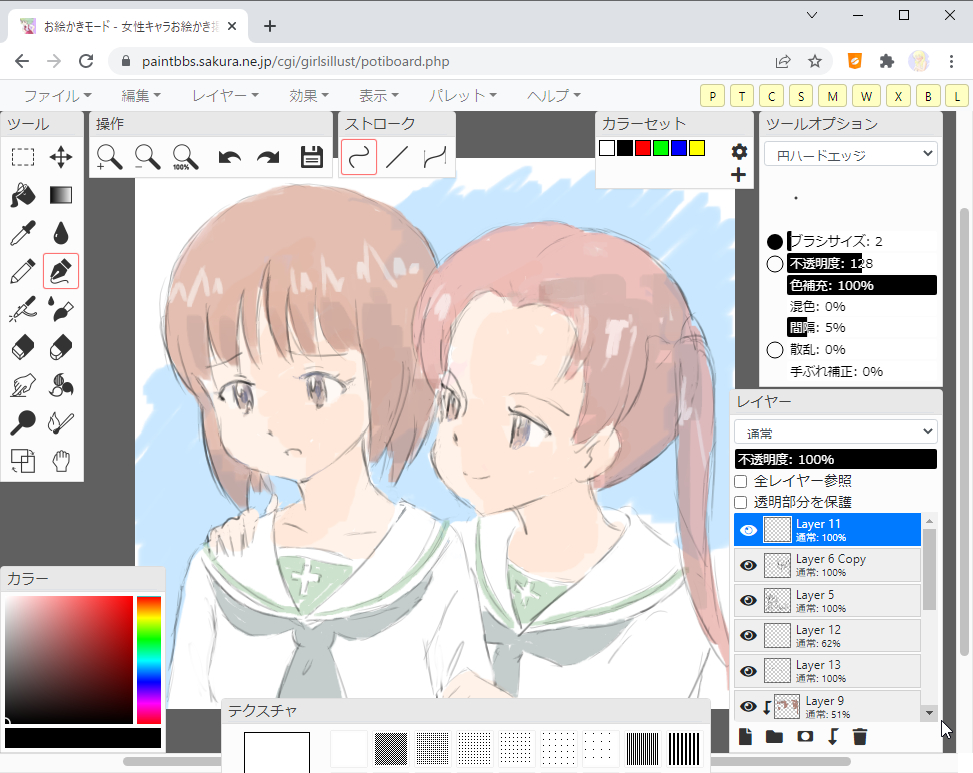The height and width of the screenshot is (773, 973).
Task: Open the layer blend mode 通常 dropdown
Action: [x=836, y=431]
